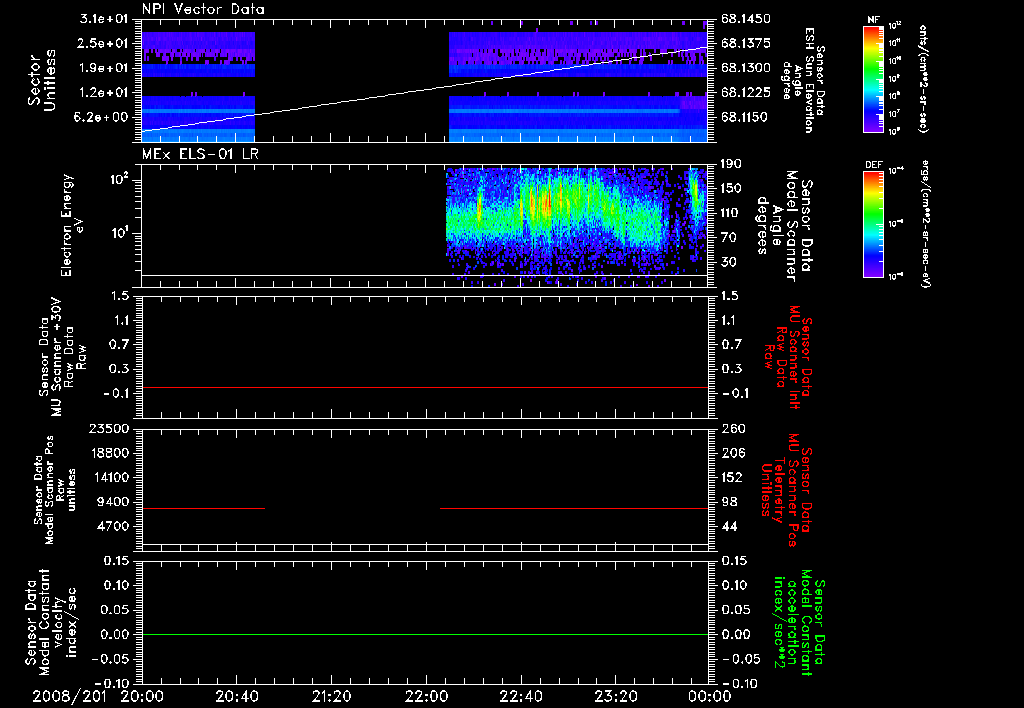Click the '98' telemetry axis value
This screenshot has height=708, width=1024.
point(729,502)
